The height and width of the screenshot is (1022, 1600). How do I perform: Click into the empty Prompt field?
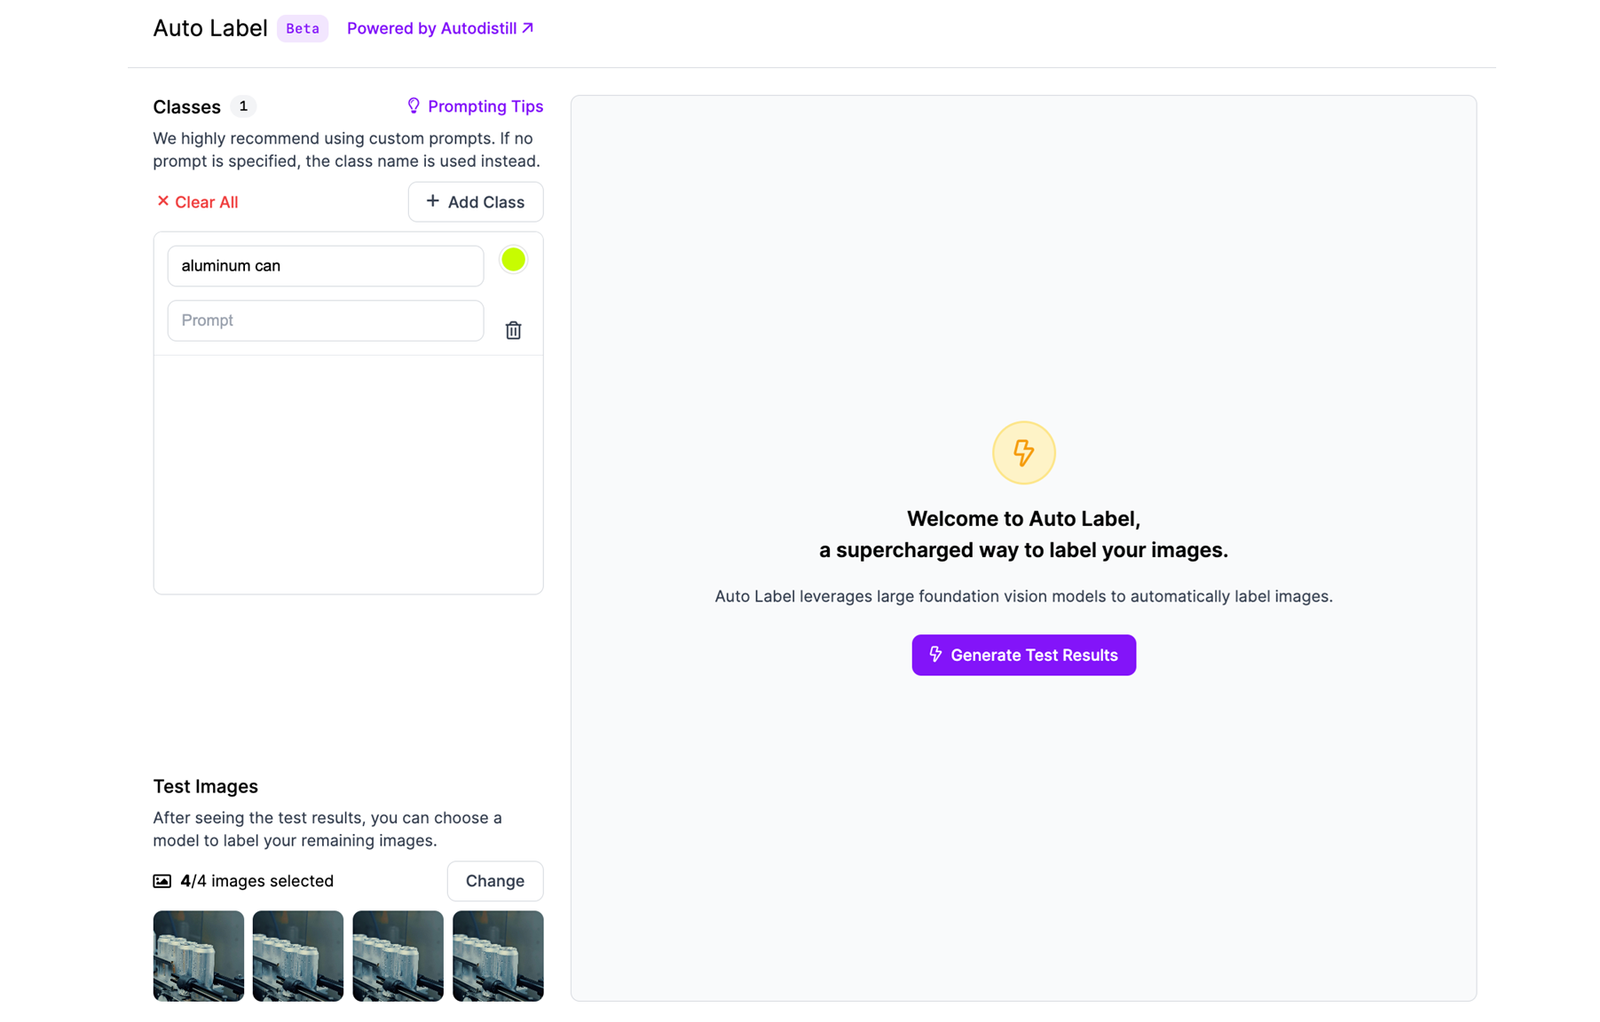pos(325,321)
